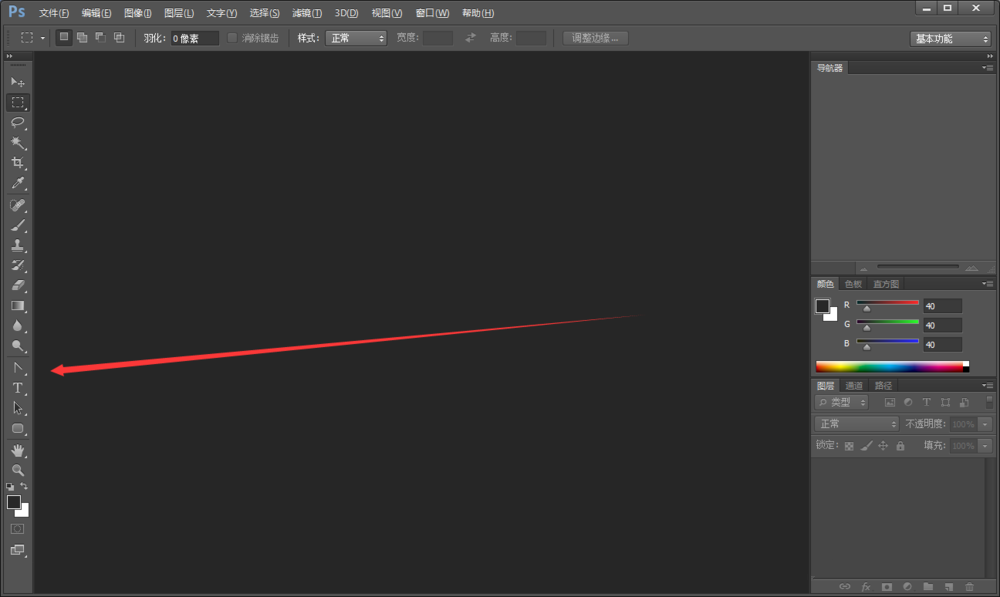Open the layer blend mode dropdown
Screen dimensions: 1000x597
click(x=857, y=424)
